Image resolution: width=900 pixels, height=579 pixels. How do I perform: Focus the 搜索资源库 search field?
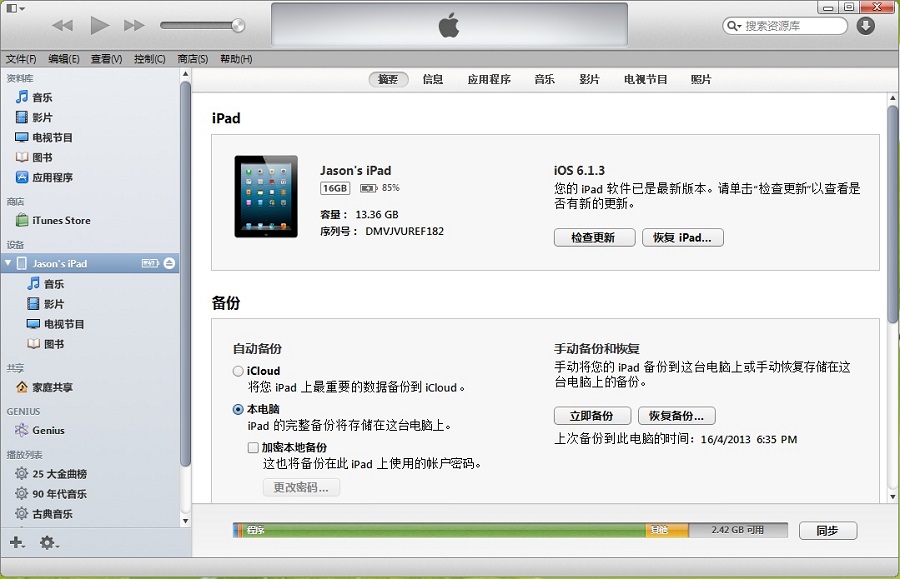(x=785, y=26)
